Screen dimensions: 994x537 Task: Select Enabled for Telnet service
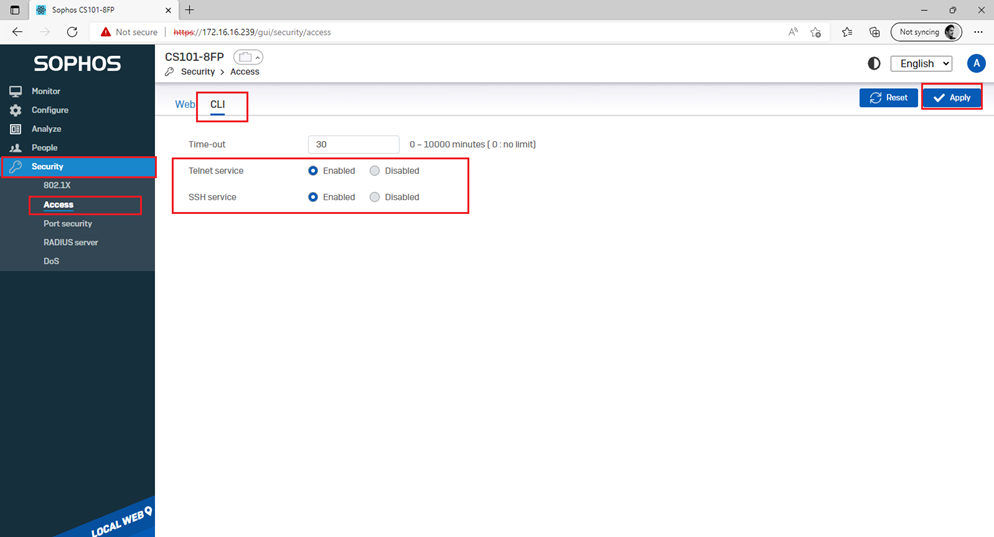[x=314, y=171]
